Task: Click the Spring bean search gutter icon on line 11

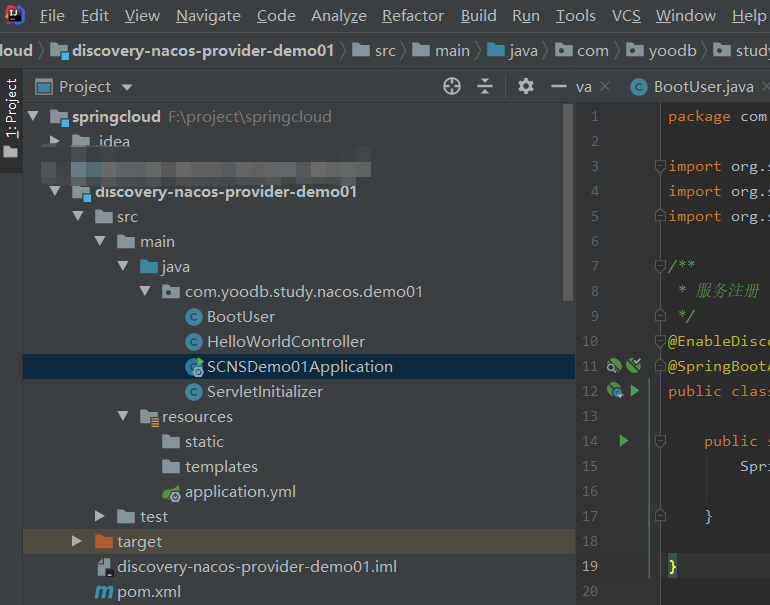Action: pyautogui.click(x=614, y=365)
